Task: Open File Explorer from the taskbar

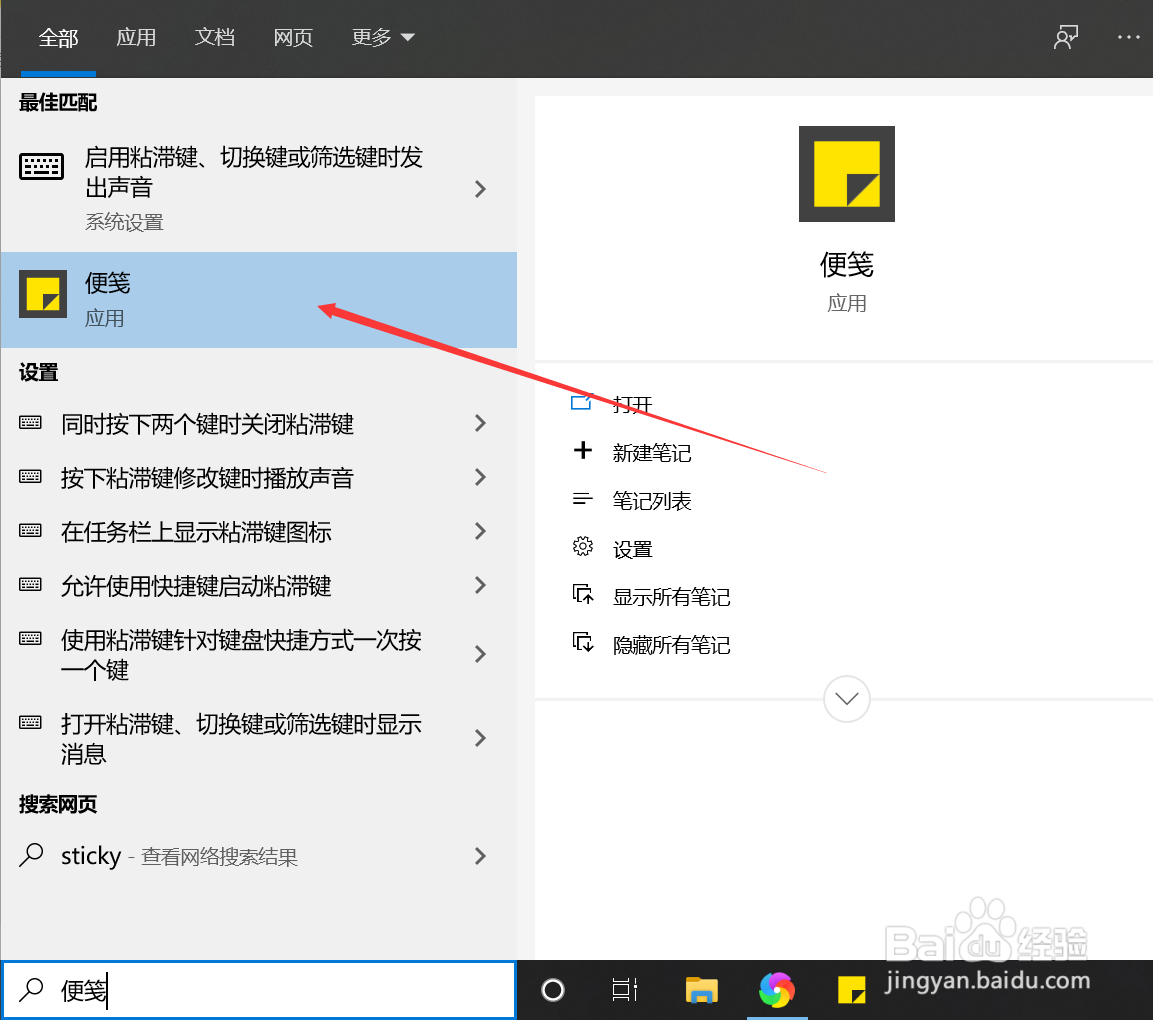Action: [x=701, y=990]
